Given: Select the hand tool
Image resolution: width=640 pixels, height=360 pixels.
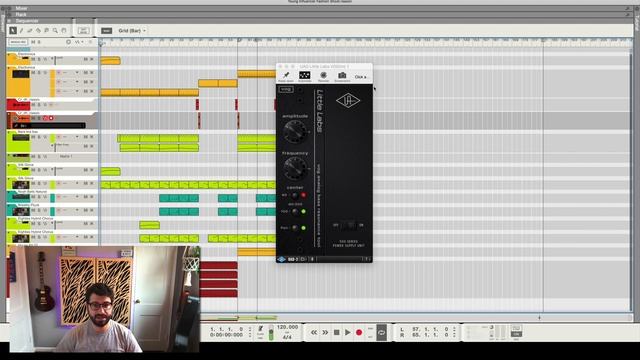Looking at the screenshot, I should pos(64,31).
